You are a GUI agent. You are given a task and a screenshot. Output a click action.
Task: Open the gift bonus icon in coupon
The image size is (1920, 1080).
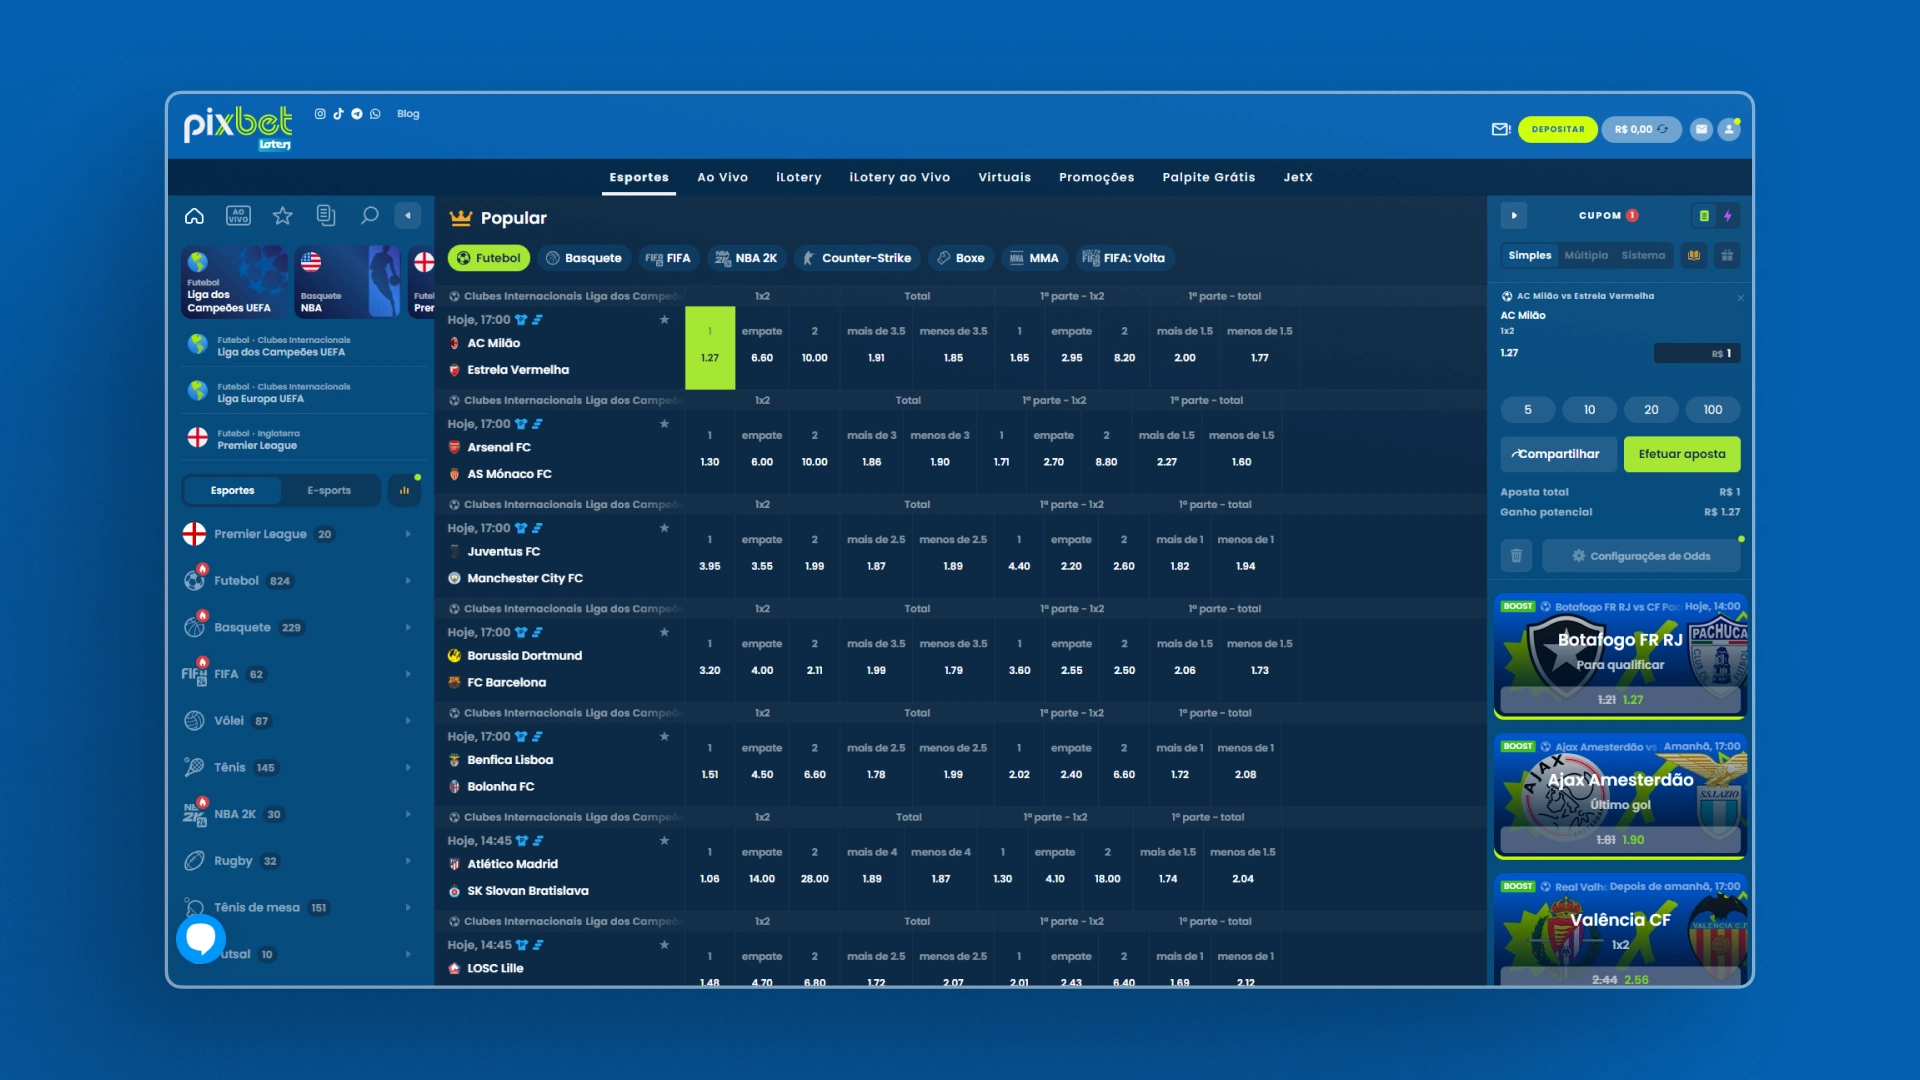click(1727, 256)
